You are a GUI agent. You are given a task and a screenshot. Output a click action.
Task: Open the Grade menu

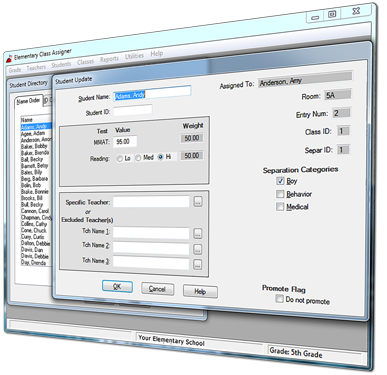15,70
